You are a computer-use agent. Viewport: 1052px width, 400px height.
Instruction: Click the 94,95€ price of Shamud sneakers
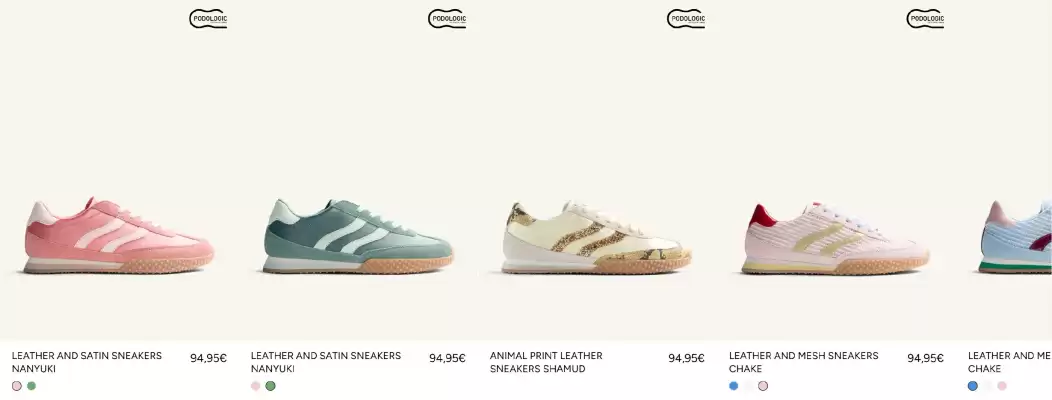coord(686,358)
